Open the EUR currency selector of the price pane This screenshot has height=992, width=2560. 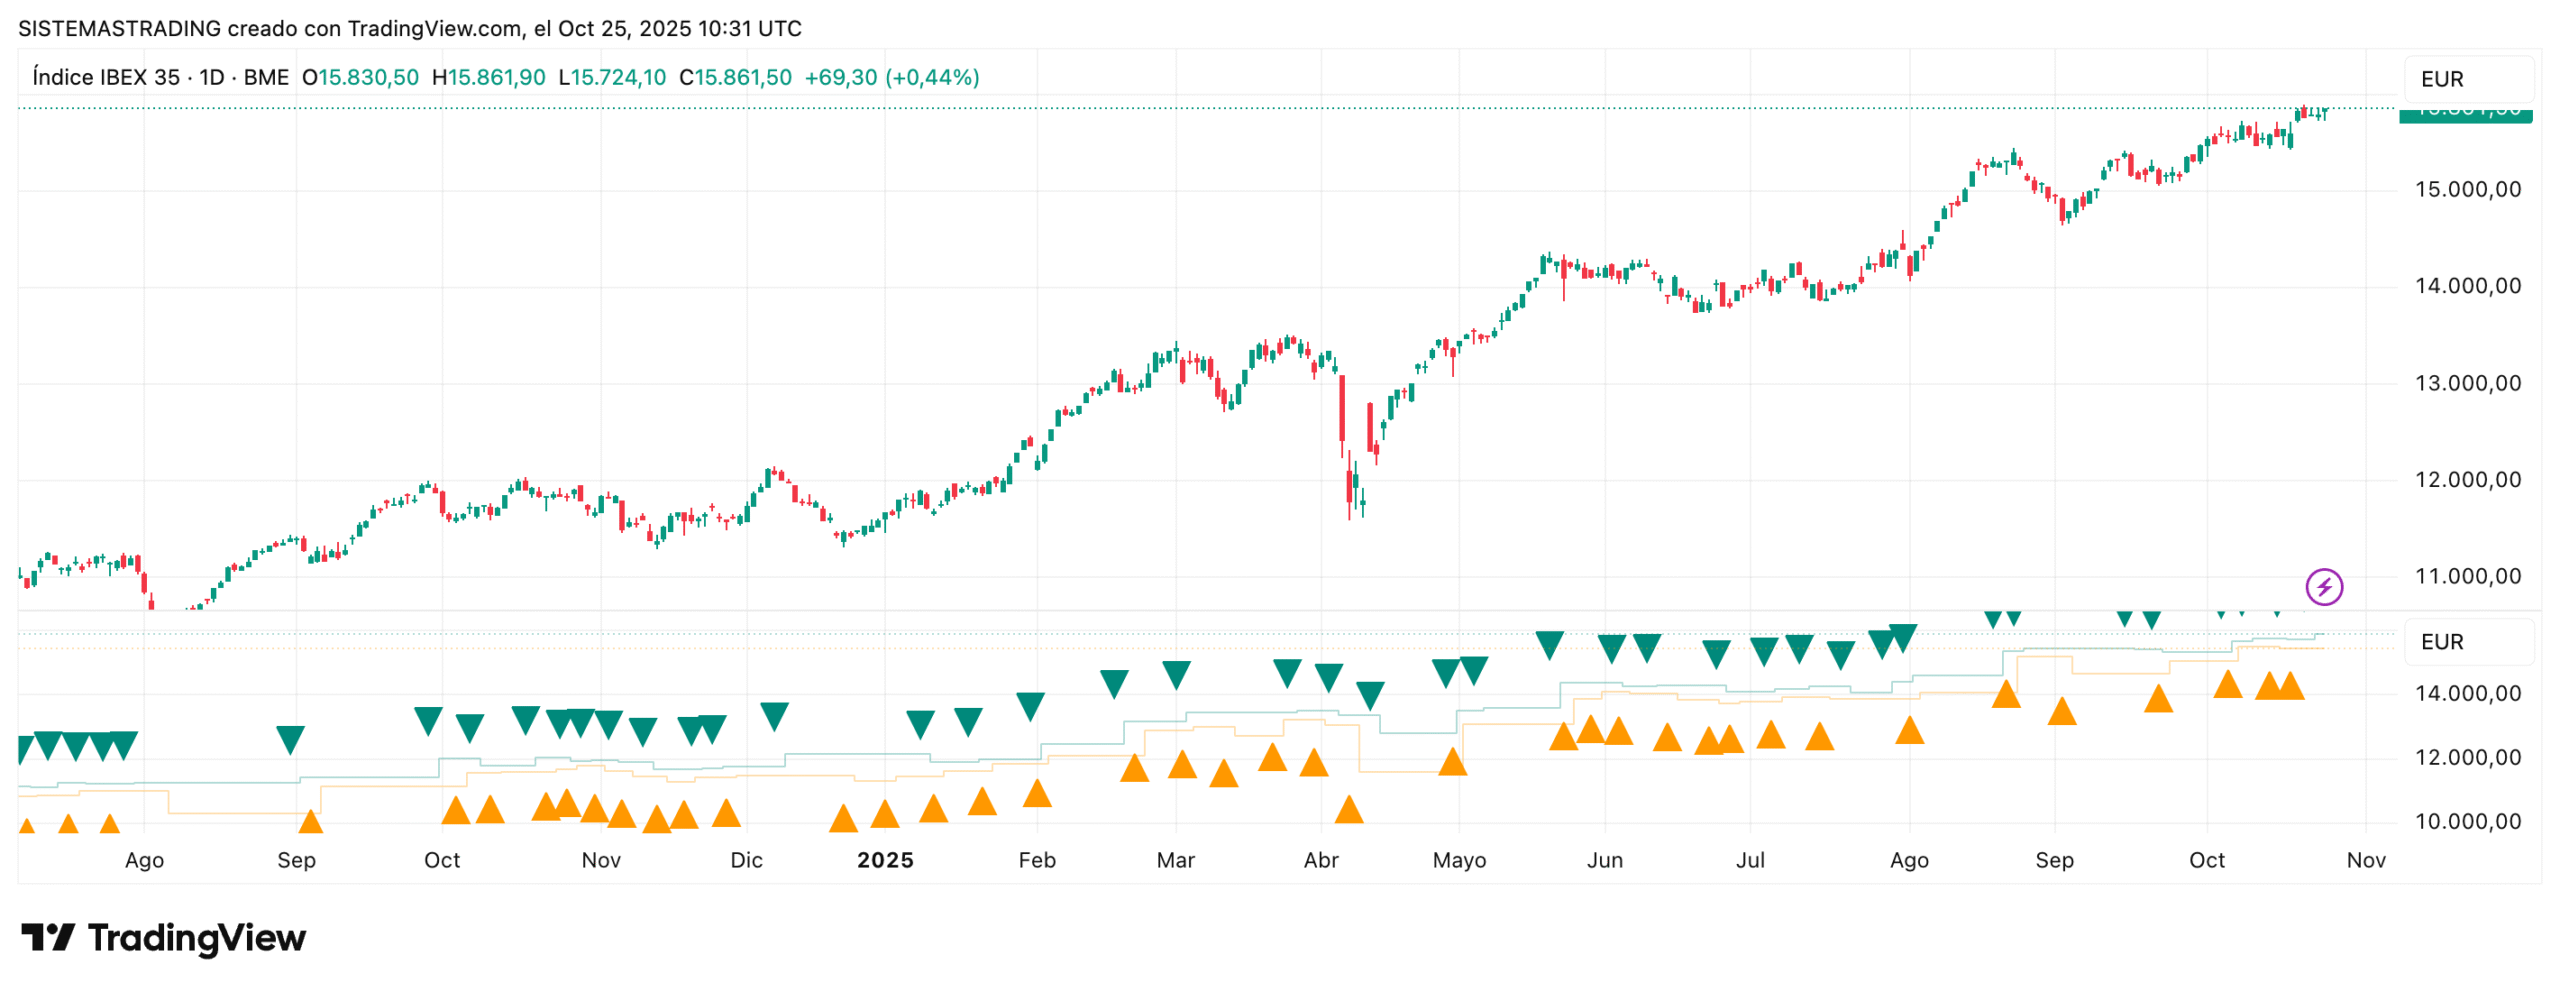tap(2466, 79)
